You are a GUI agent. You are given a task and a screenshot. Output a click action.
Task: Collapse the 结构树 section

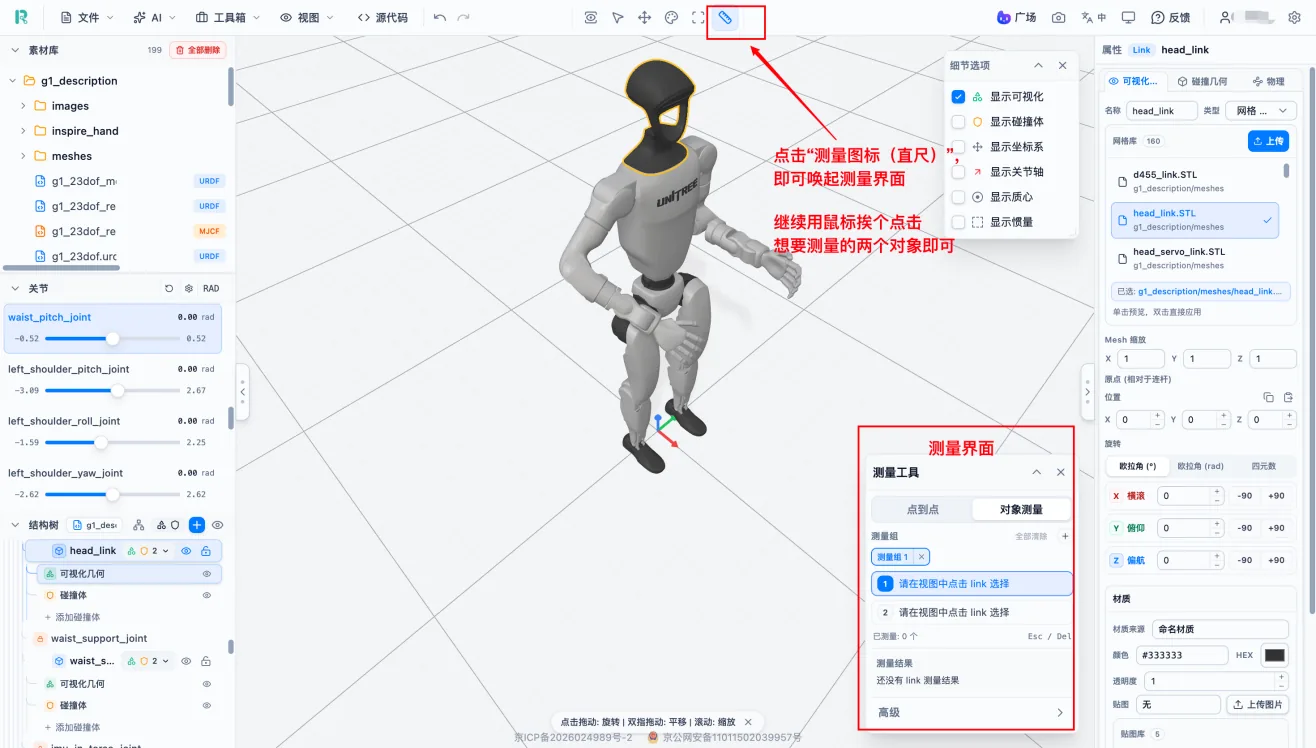pos(15,525)
